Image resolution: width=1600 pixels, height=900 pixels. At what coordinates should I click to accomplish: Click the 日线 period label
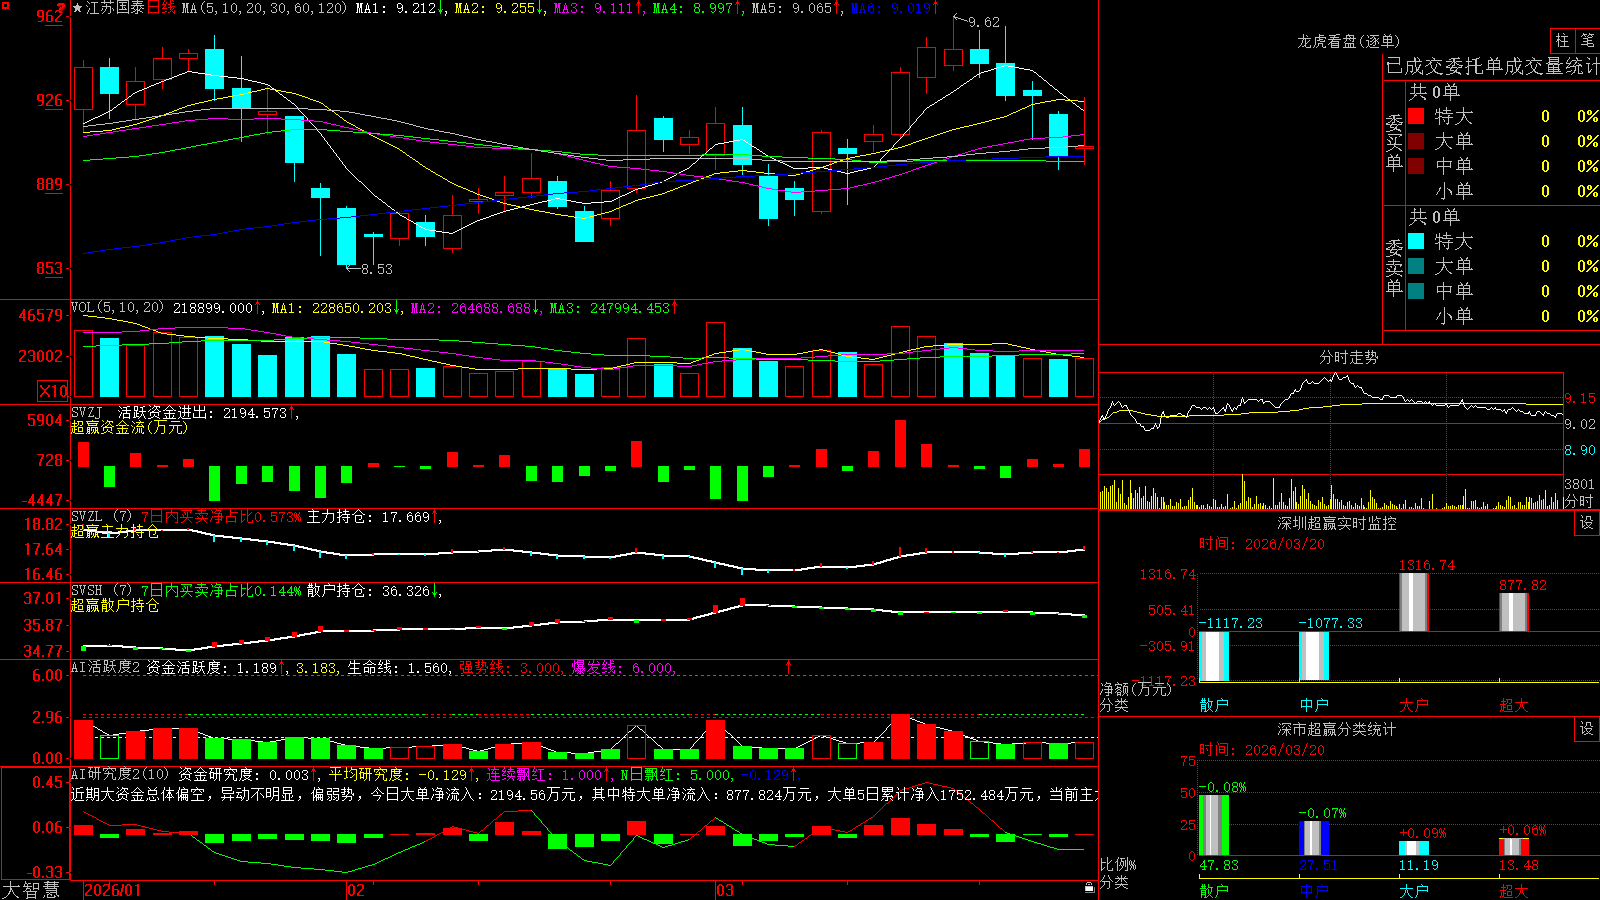click(x=161, y=8)
